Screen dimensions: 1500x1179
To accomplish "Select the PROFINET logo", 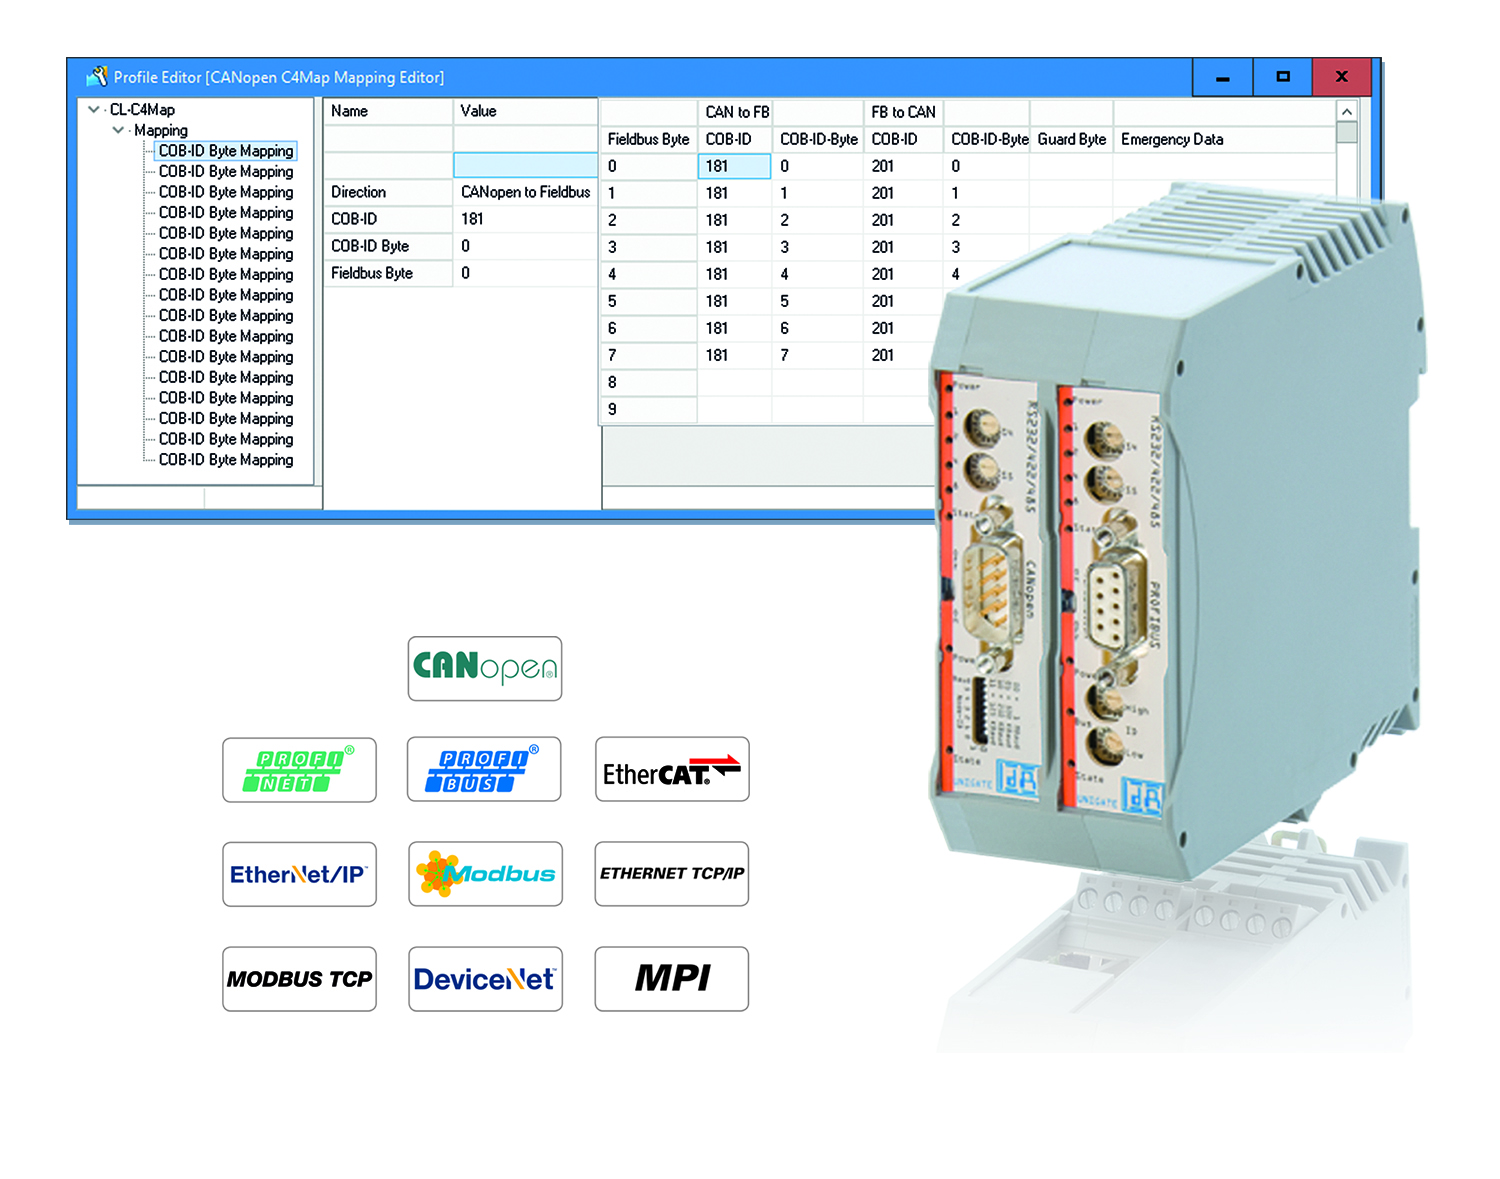I will click(x=299, y=770).
